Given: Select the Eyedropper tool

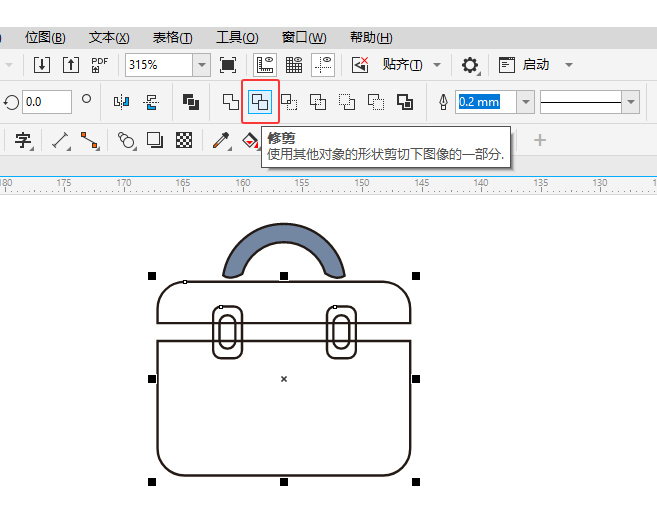Looking at the screenshot, I should click(x=219, y=140).
